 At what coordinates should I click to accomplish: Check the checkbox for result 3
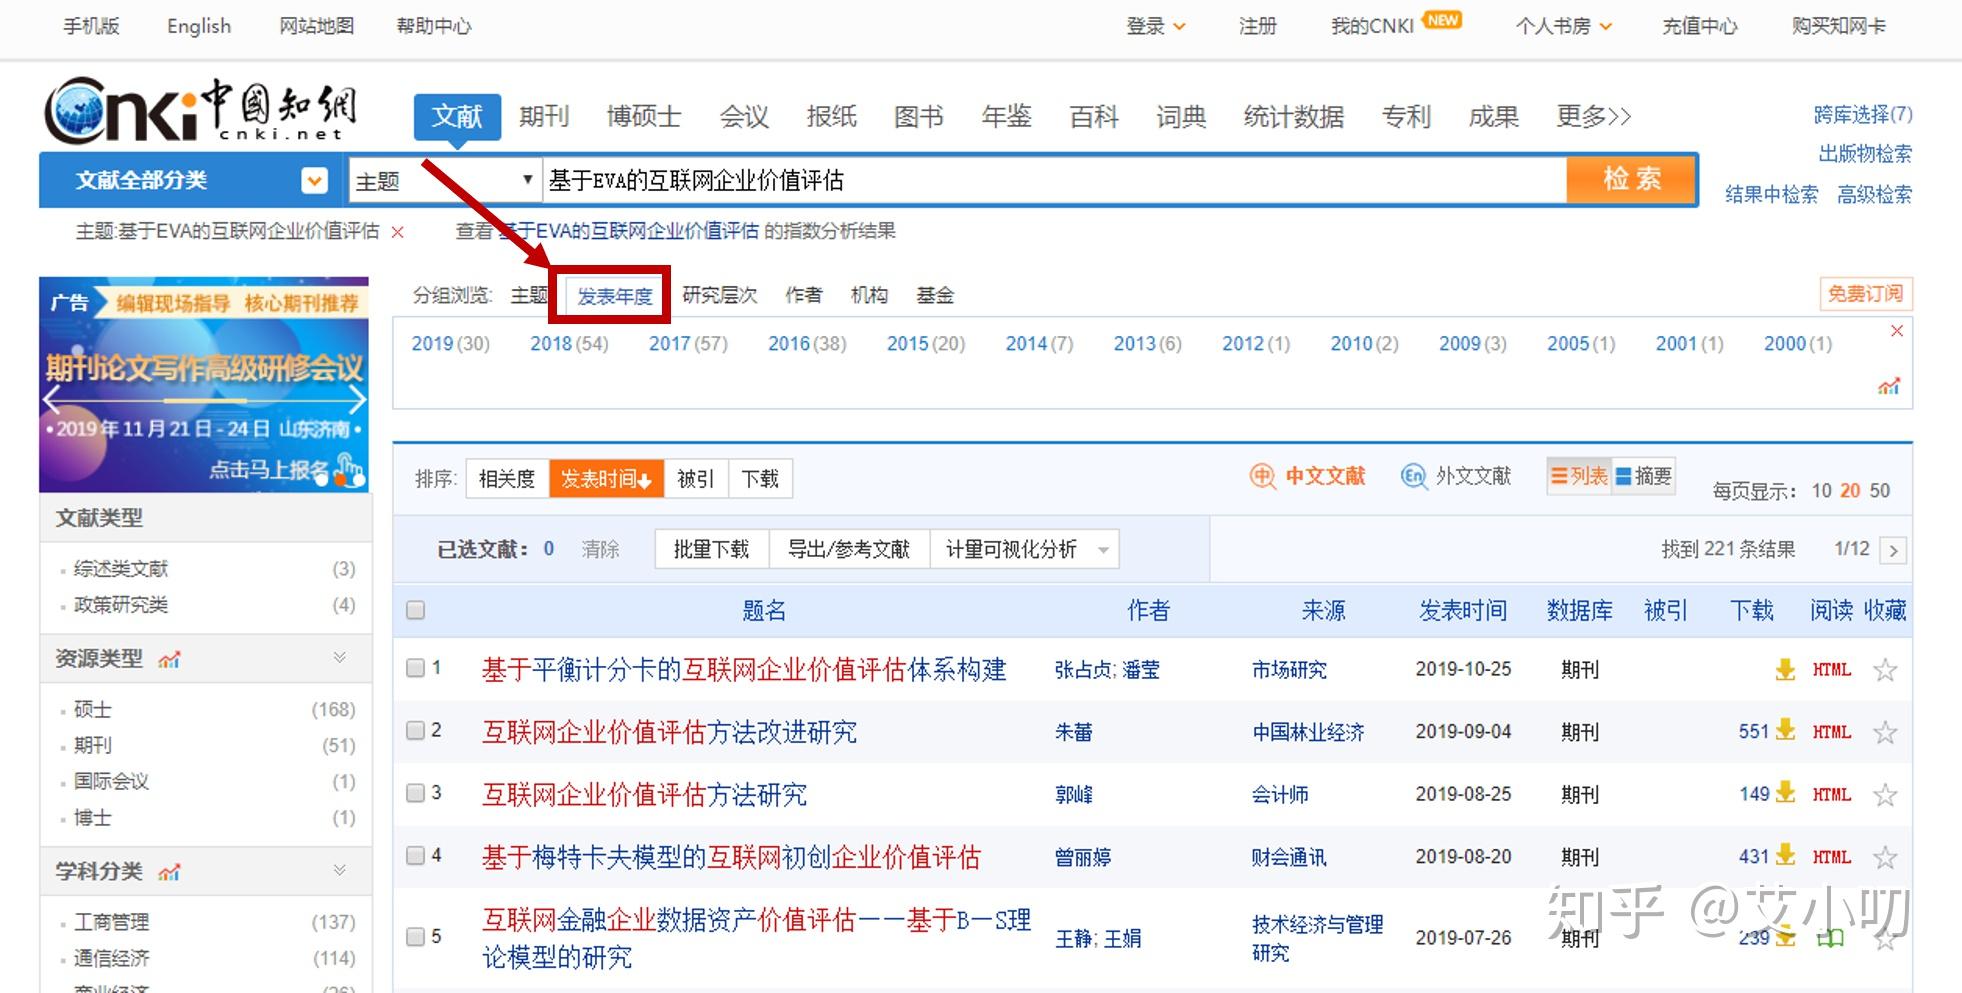point(415,793)
